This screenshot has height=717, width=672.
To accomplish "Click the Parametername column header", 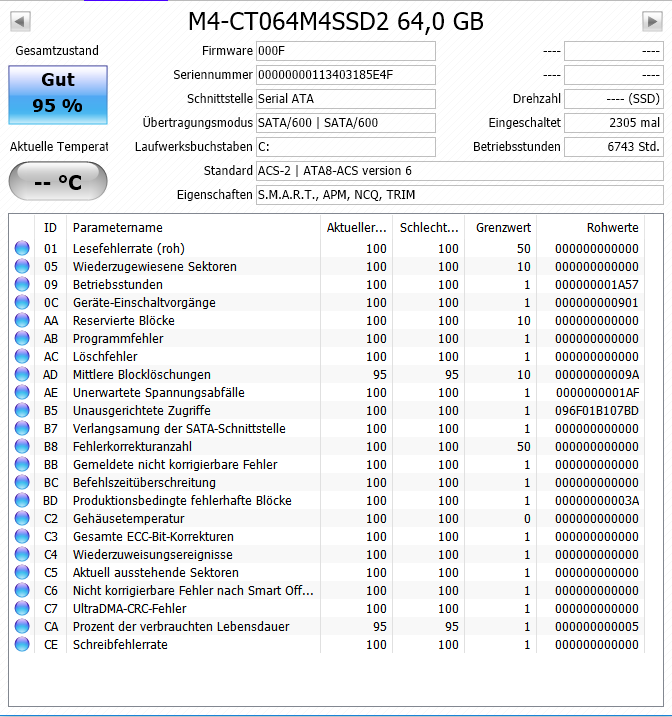I will [x=193, y=228].
